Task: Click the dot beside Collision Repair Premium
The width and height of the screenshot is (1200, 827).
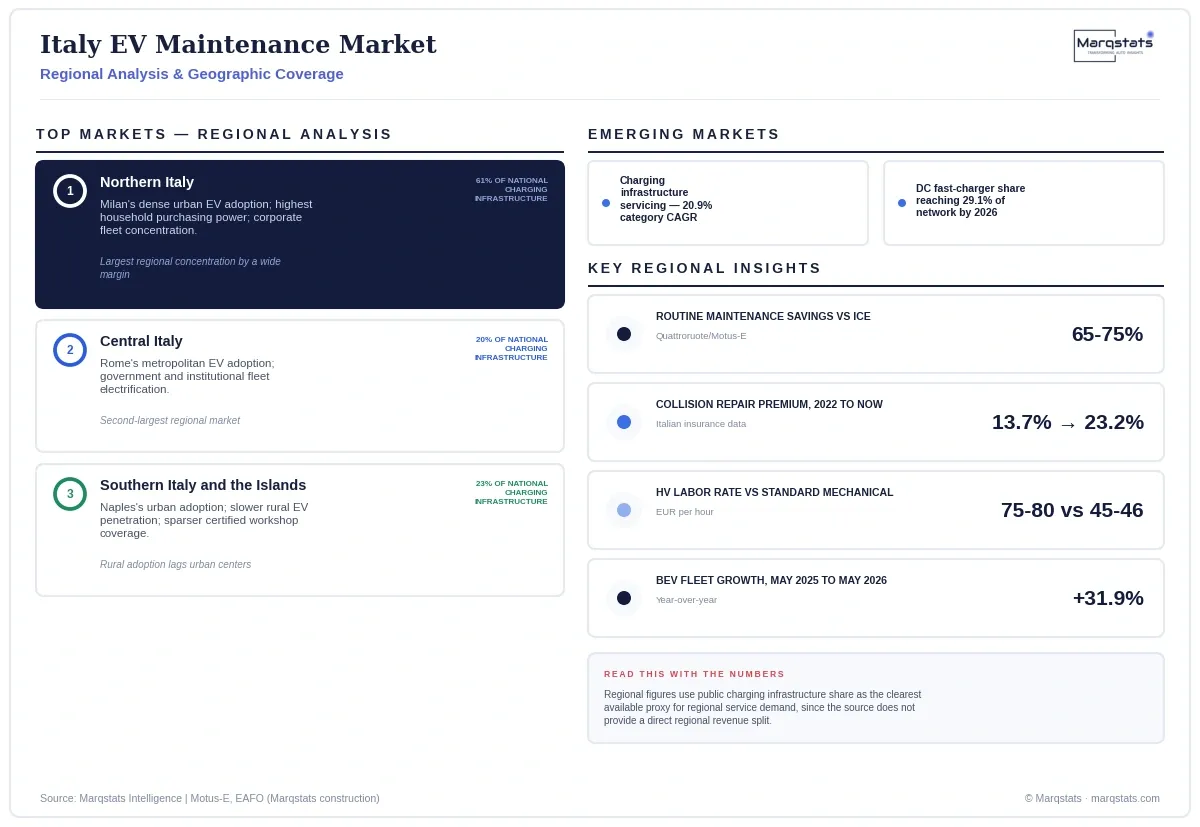Action: pos(624,422)
